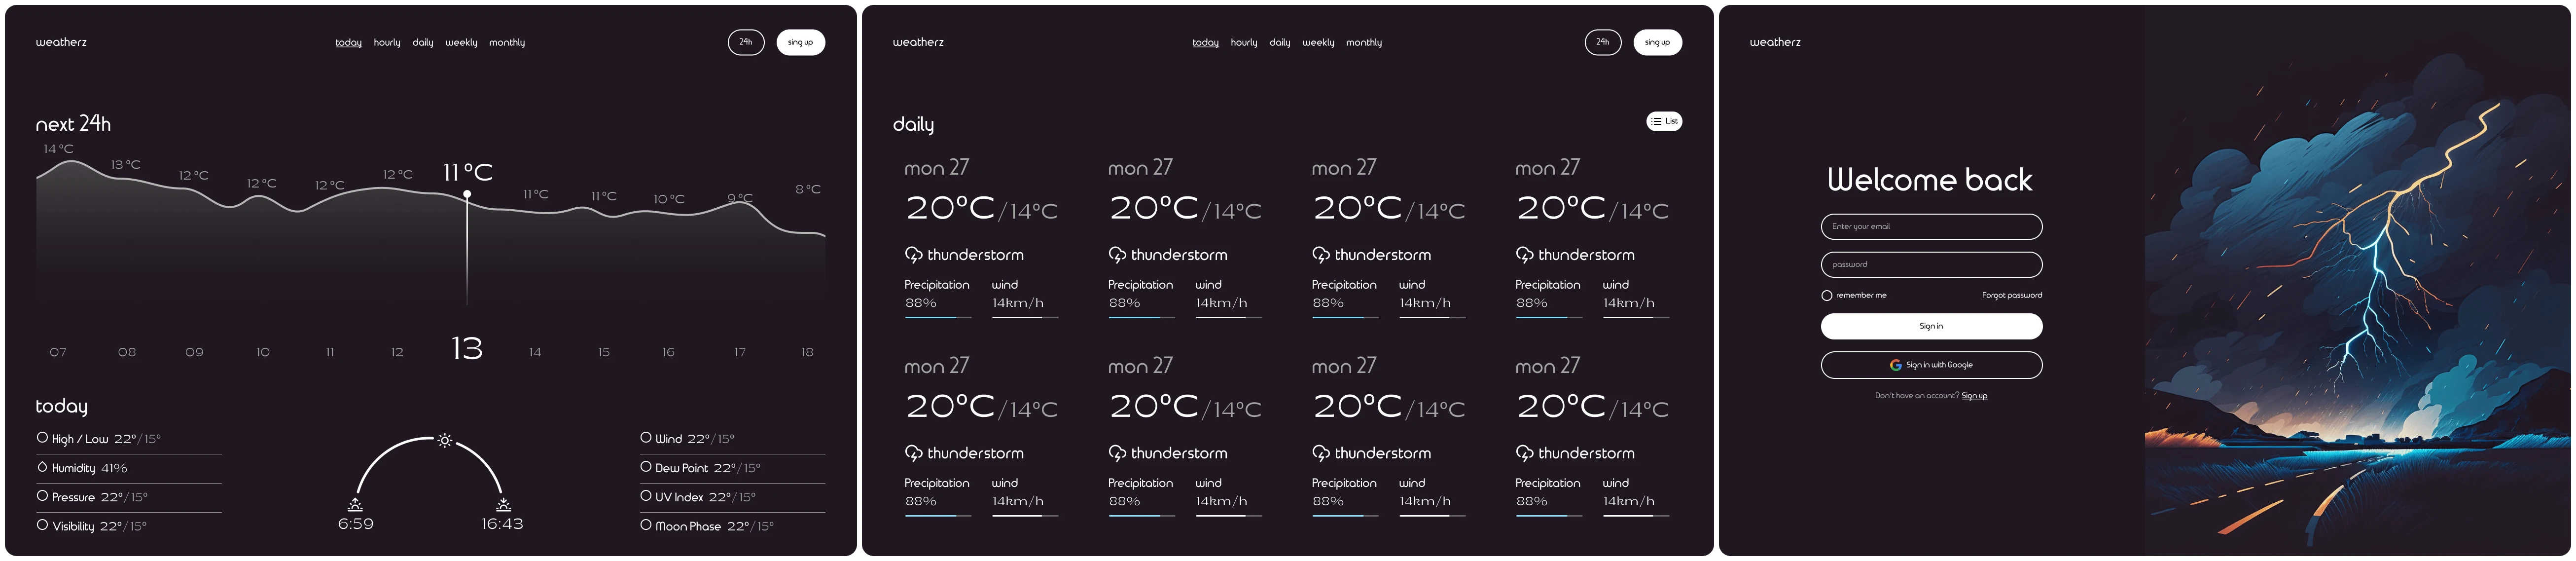Click the lightning storm illustration
The height and width of the screenshot is (561, 2576).
pyautogui.click(x=2357, y=280)
